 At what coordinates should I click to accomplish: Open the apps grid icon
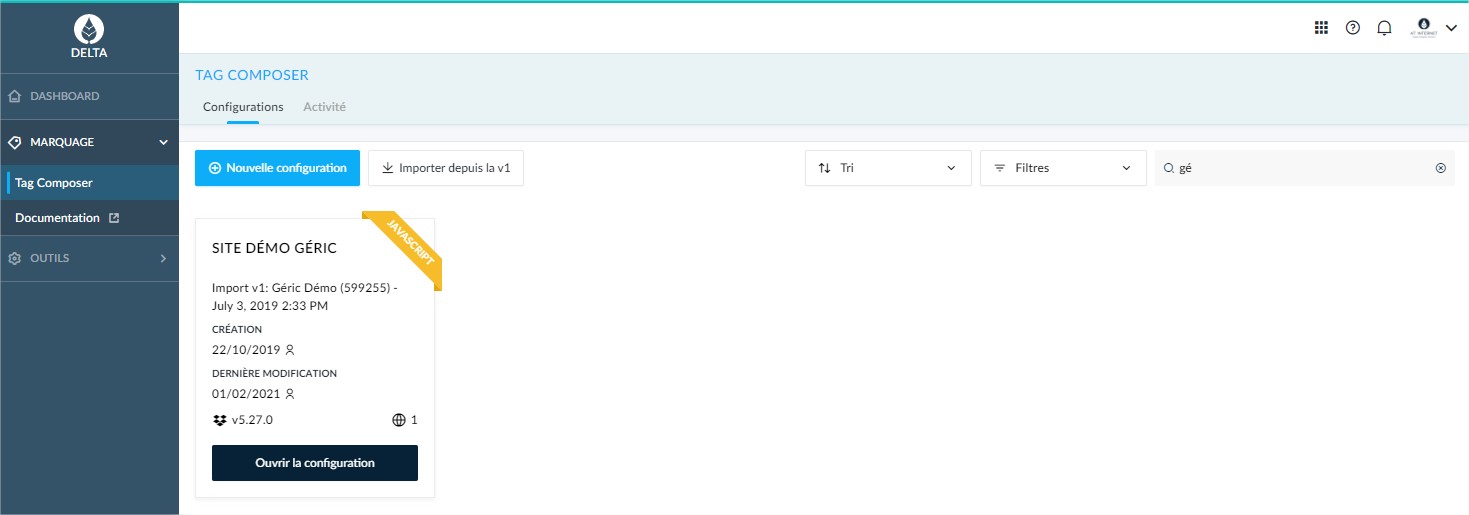1321,28
